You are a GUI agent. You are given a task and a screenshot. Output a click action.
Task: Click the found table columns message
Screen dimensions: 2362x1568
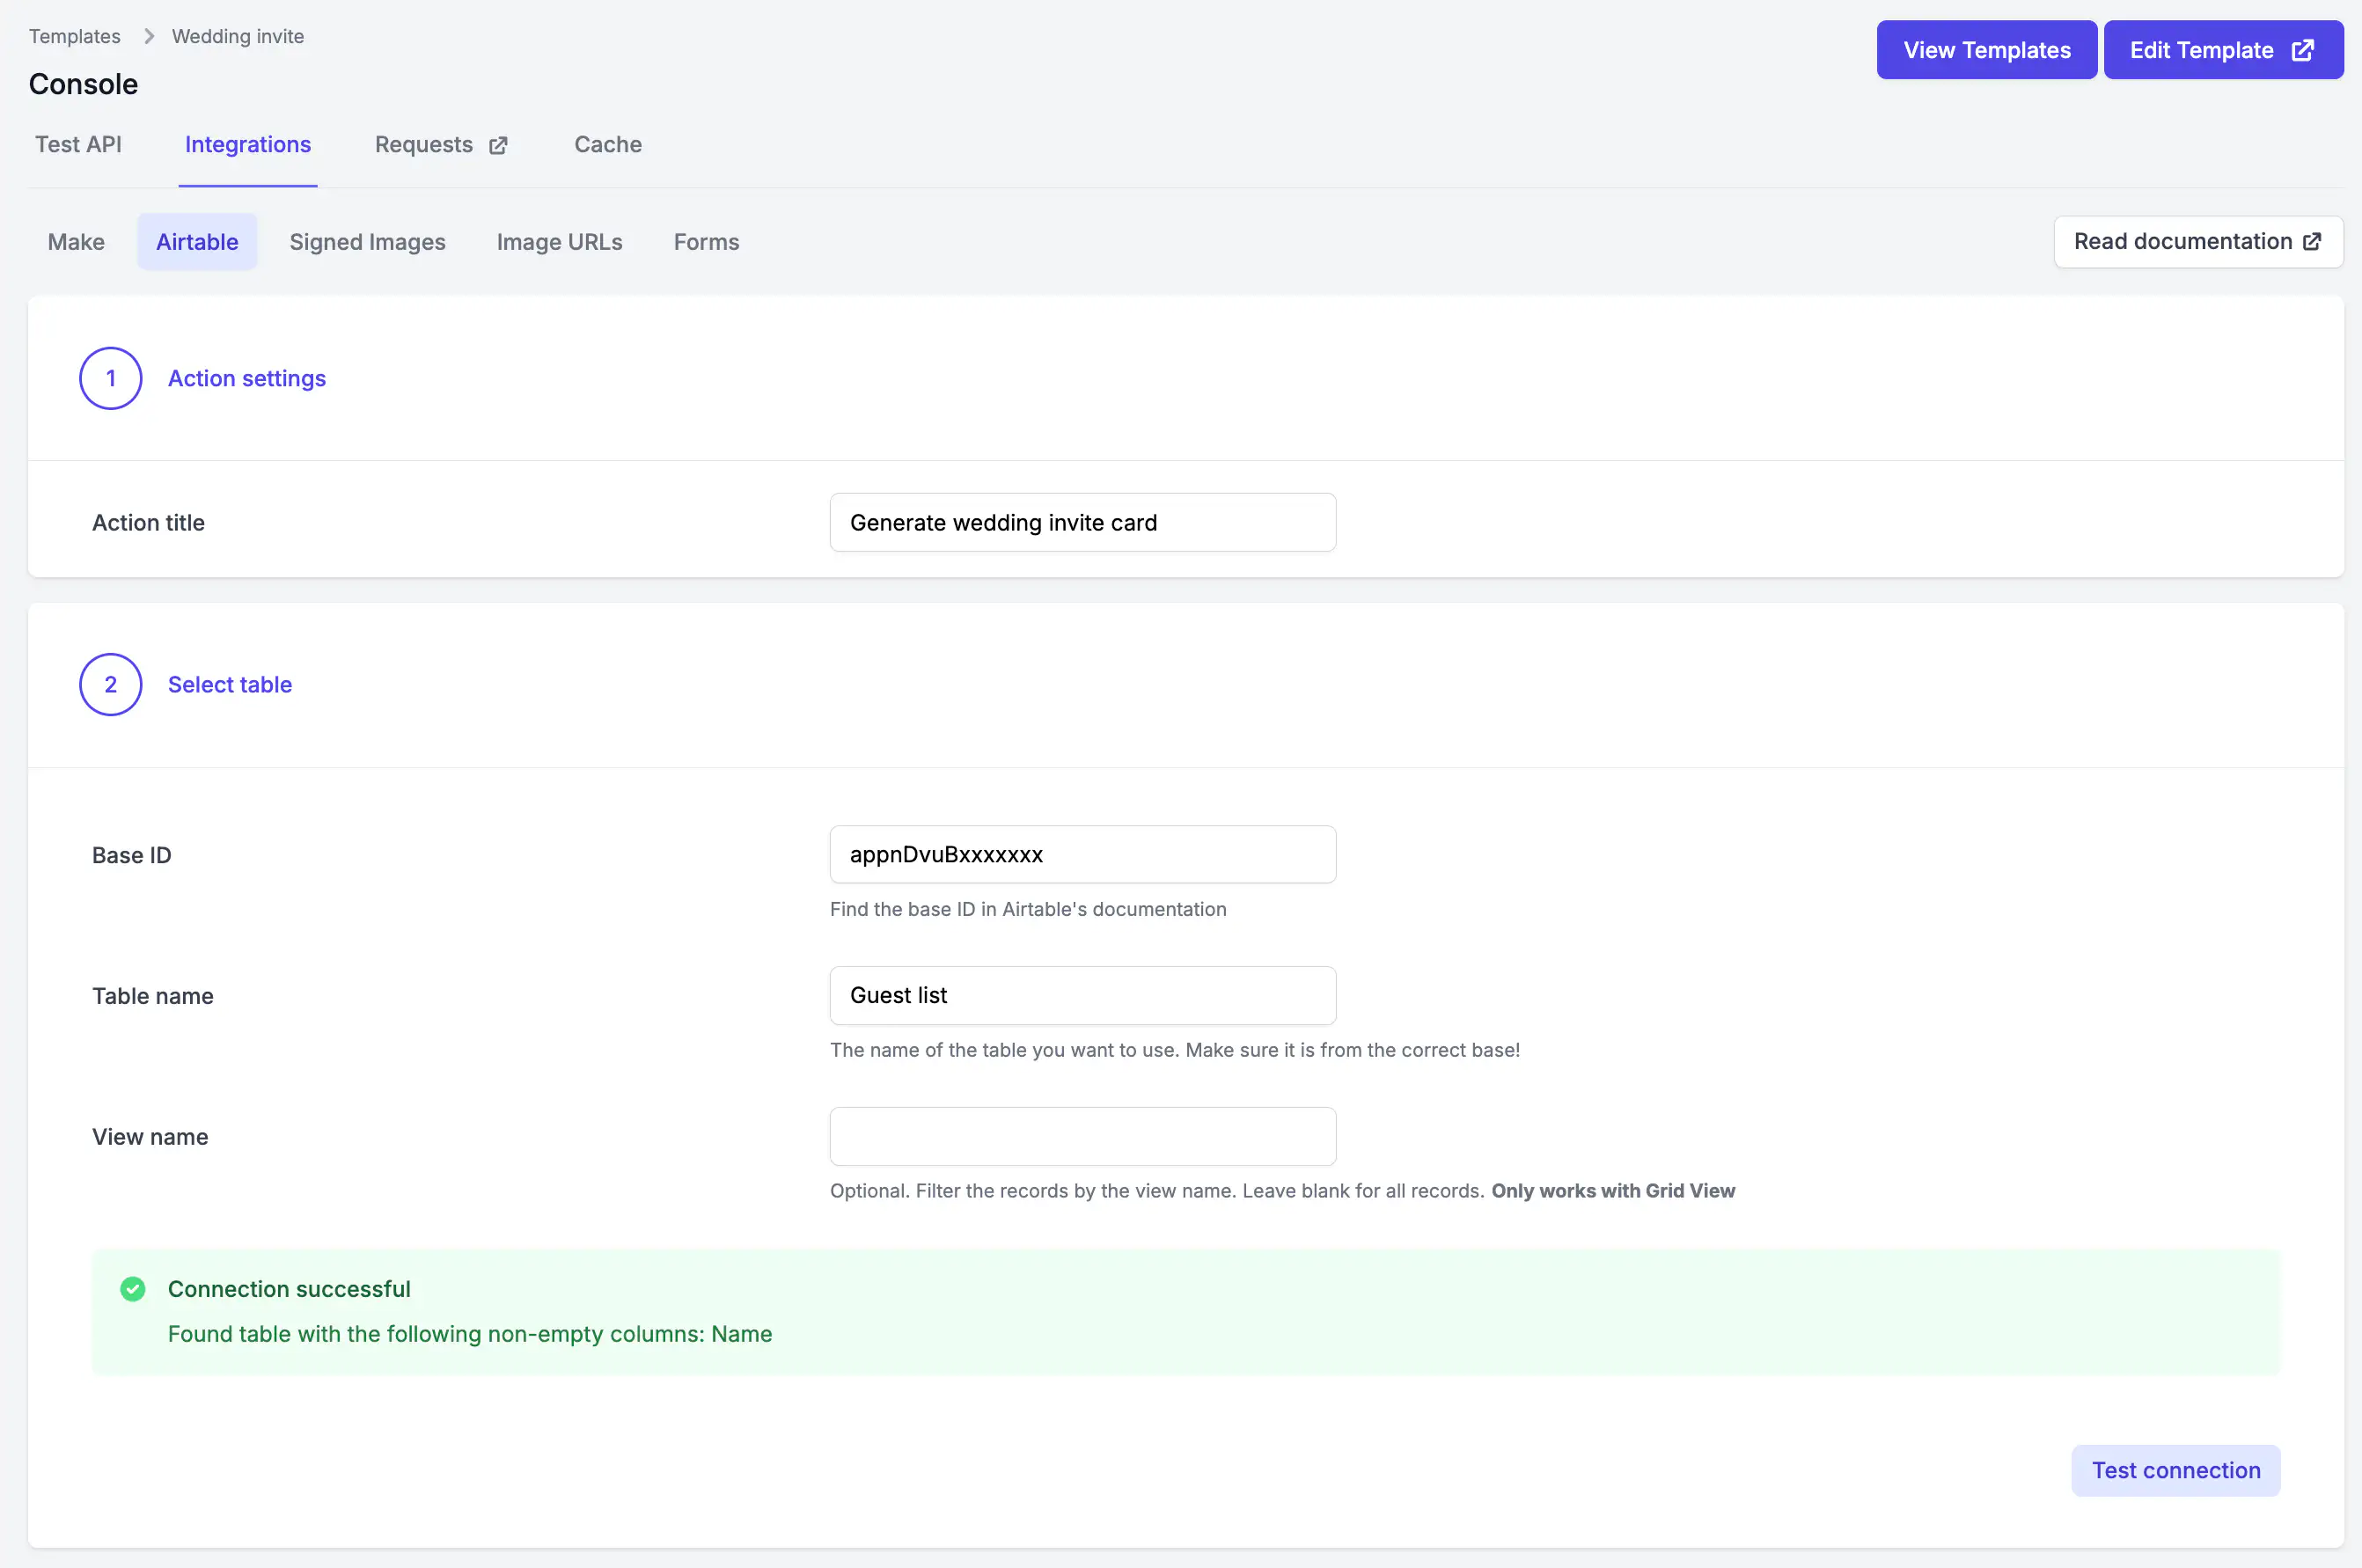(470, 1334)
